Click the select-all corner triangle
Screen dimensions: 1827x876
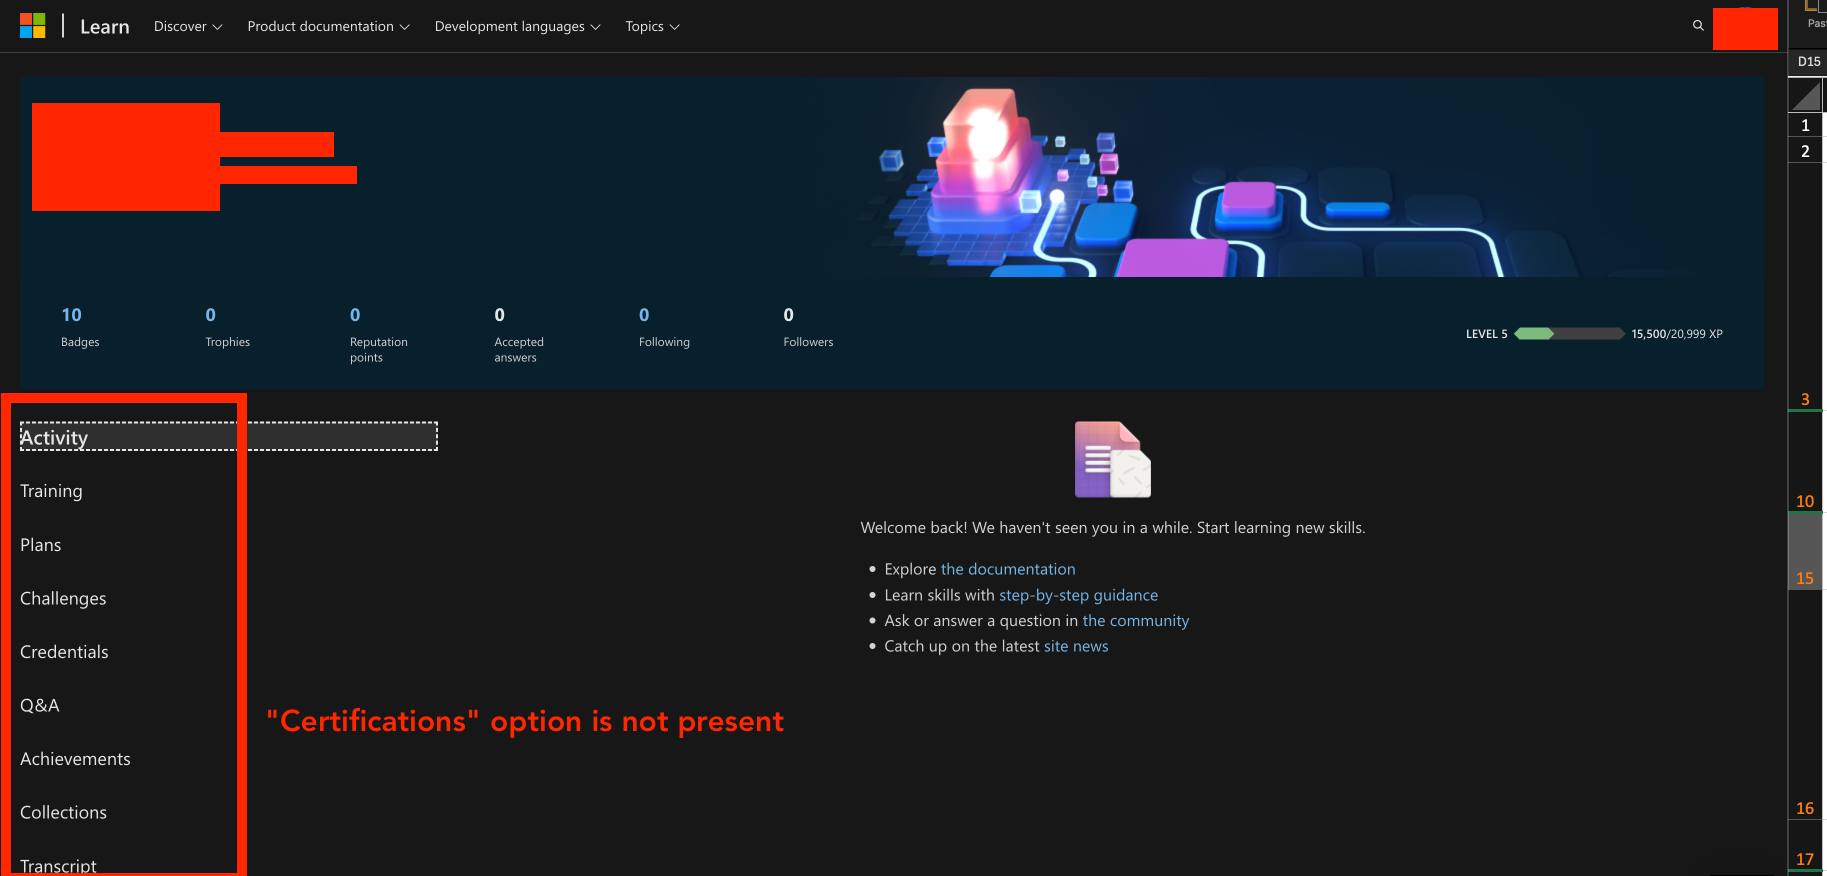[1806, 96]
